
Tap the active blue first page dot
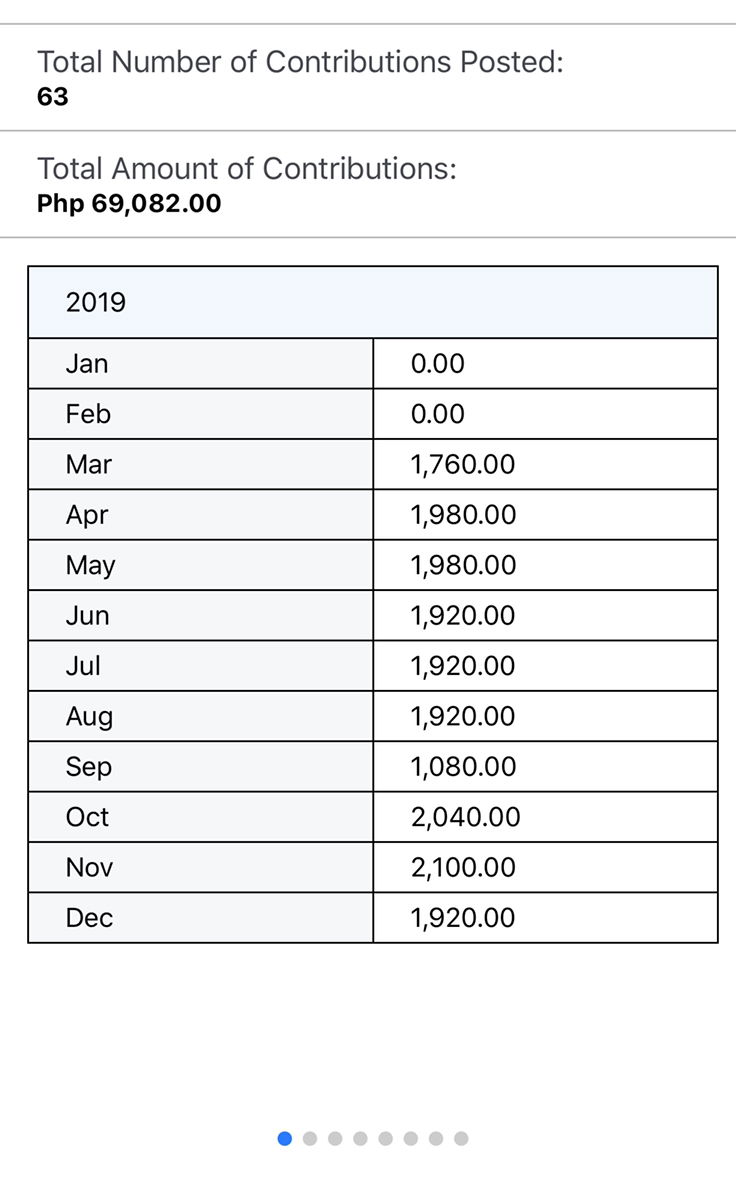pyautogui.click(x=285, y=1138)
